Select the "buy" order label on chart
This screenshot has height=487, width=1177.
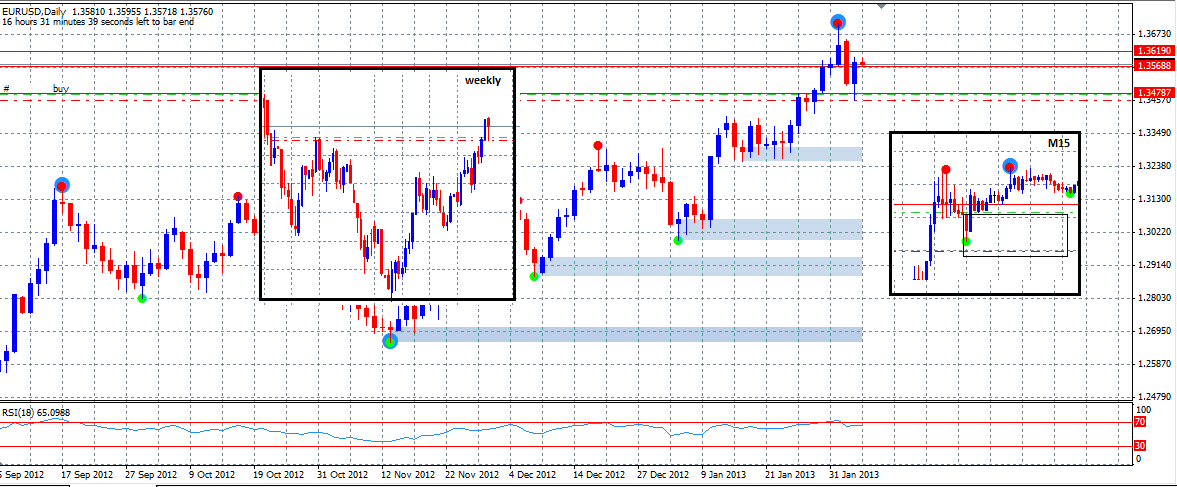[x=61, y=89]
